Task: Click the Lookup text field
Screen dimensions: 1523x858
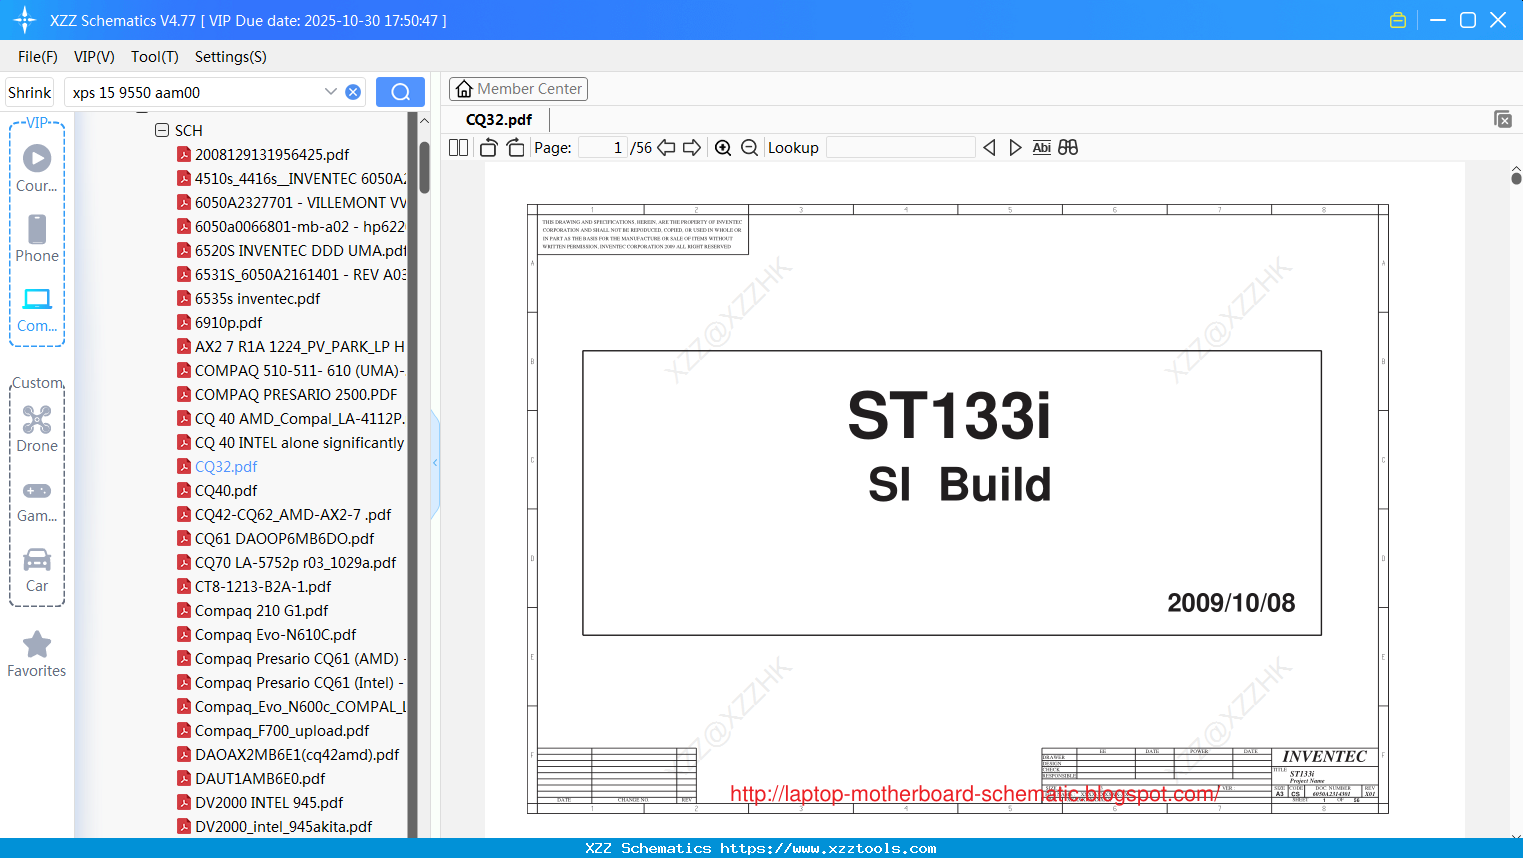Action: 901,148
